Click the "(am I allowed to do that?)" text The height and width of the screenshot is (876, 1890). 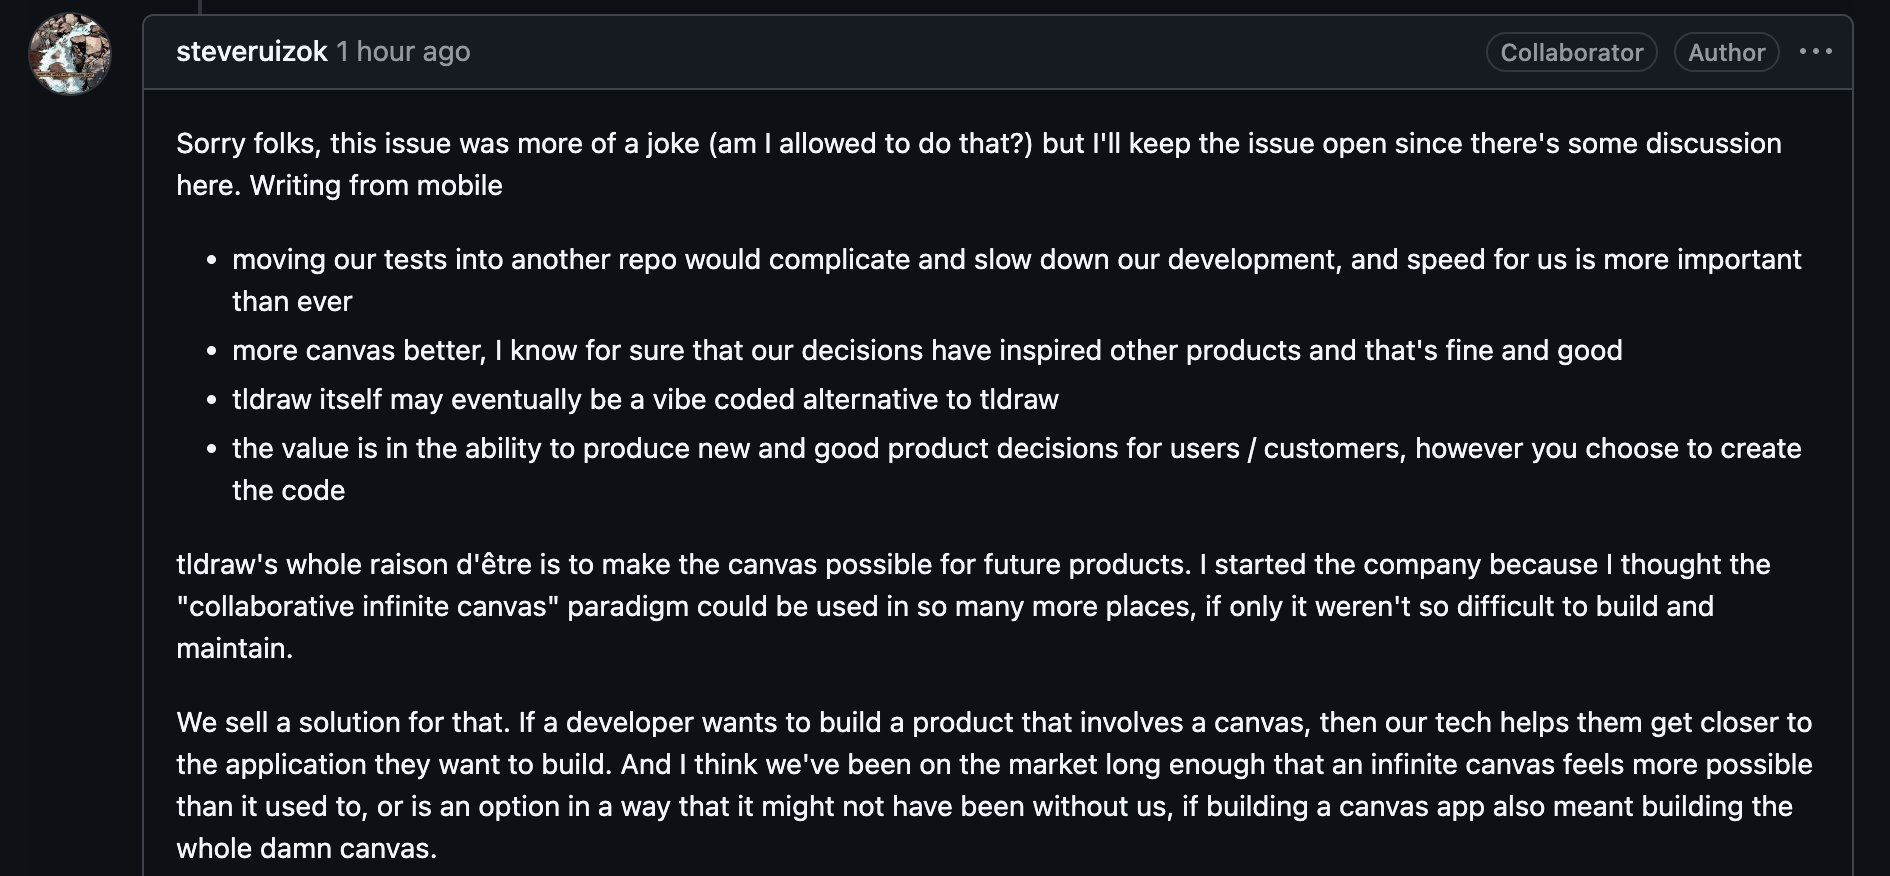(x=870, y=144)
